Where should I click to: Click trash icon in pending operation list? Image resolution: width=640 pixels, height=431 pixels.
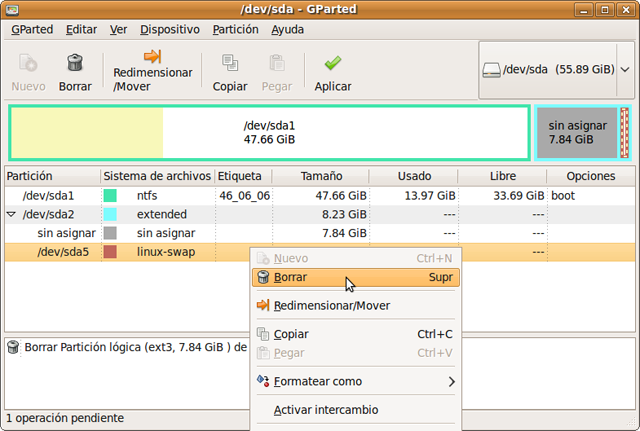tap(13, 348)
